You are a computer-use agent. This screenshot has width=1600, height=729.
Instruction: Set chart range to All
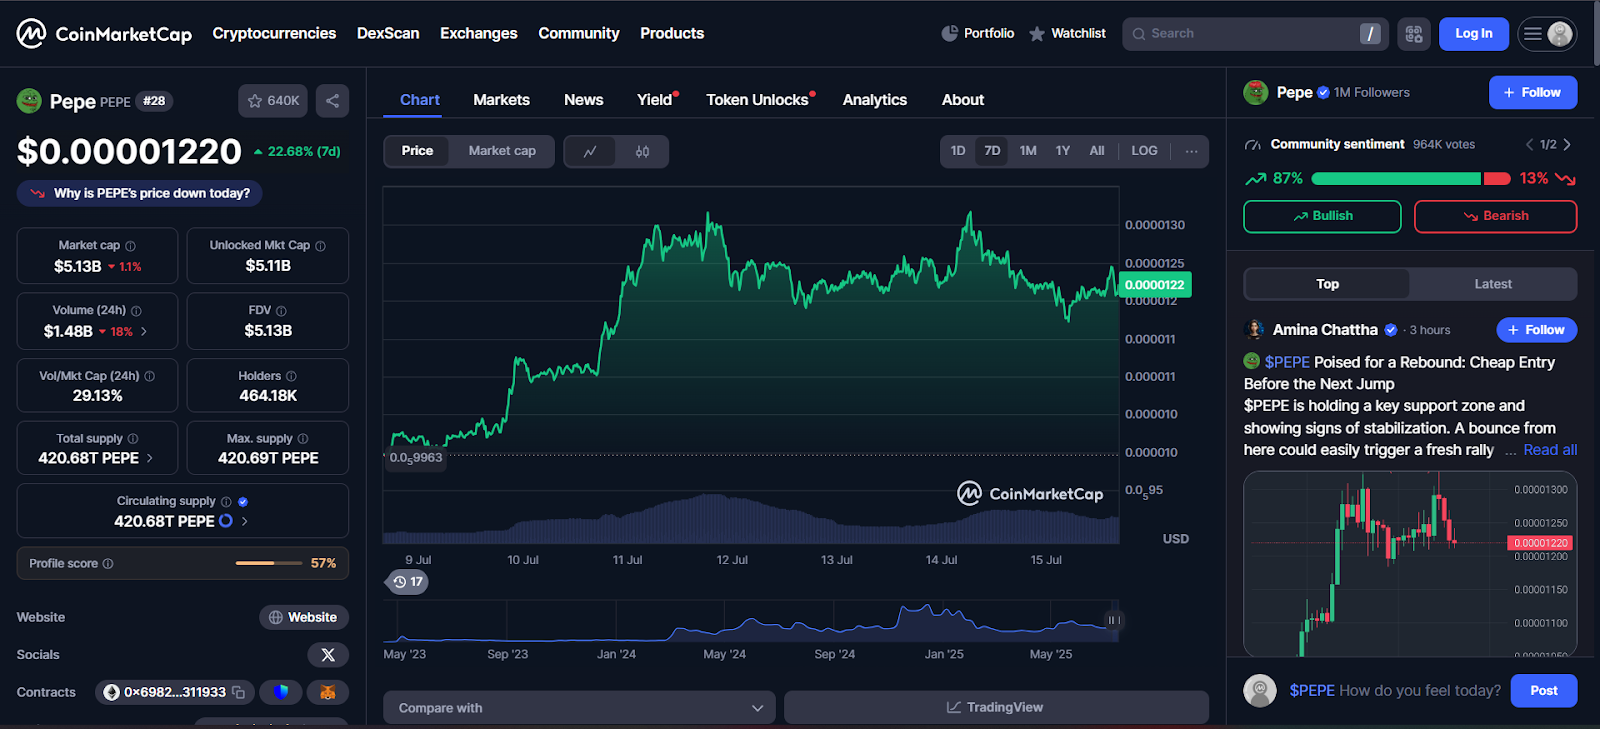1097,151
